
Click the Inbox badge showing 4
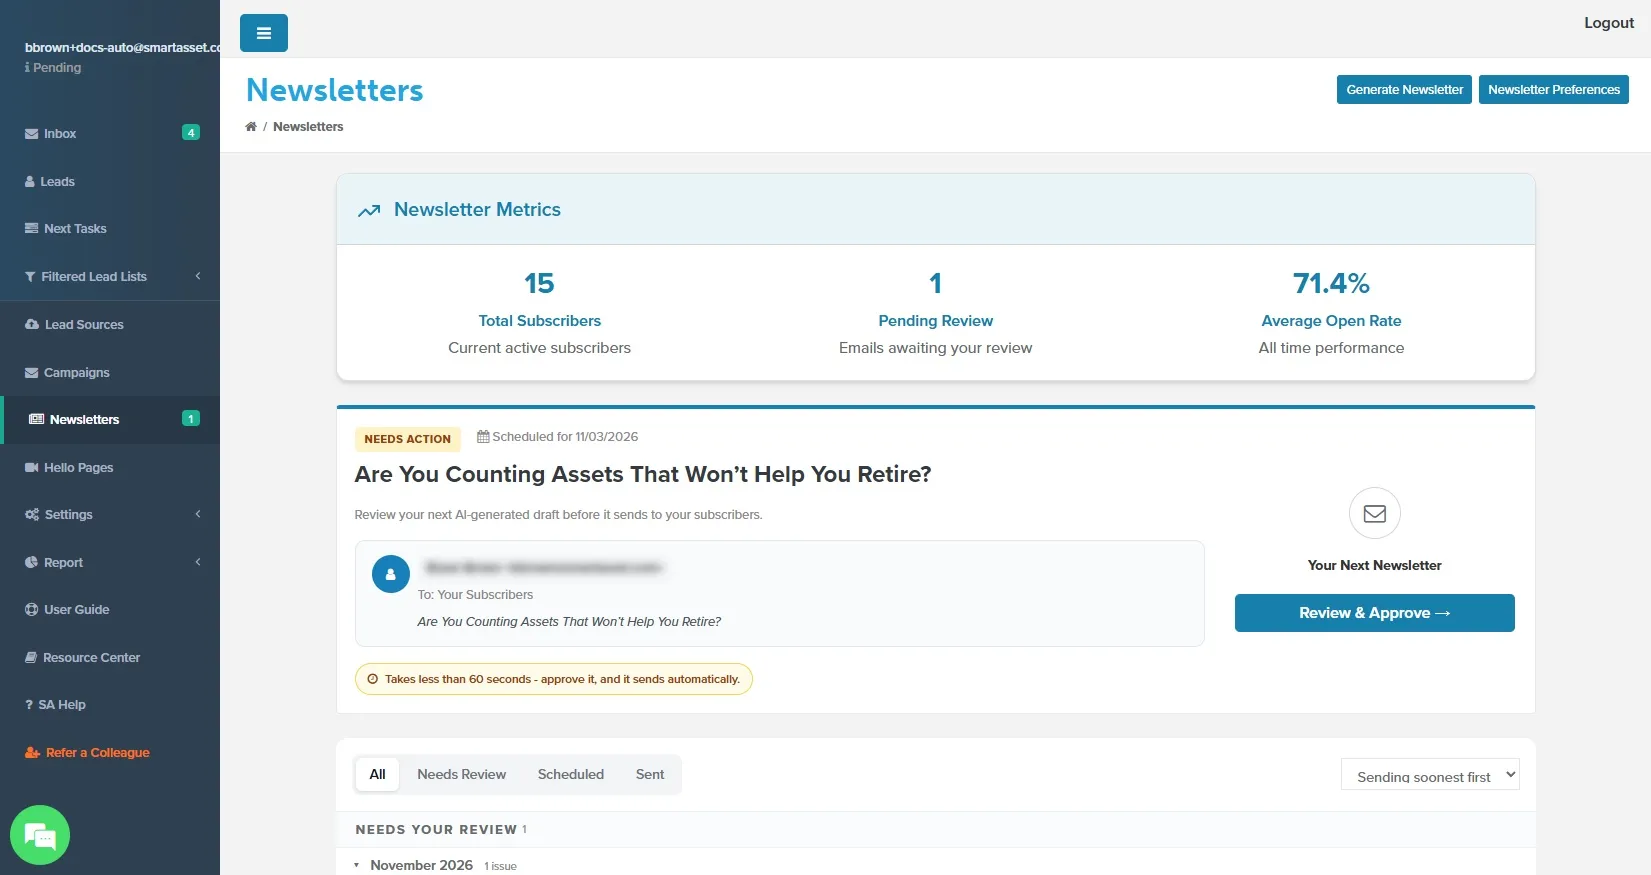(191, 133)
